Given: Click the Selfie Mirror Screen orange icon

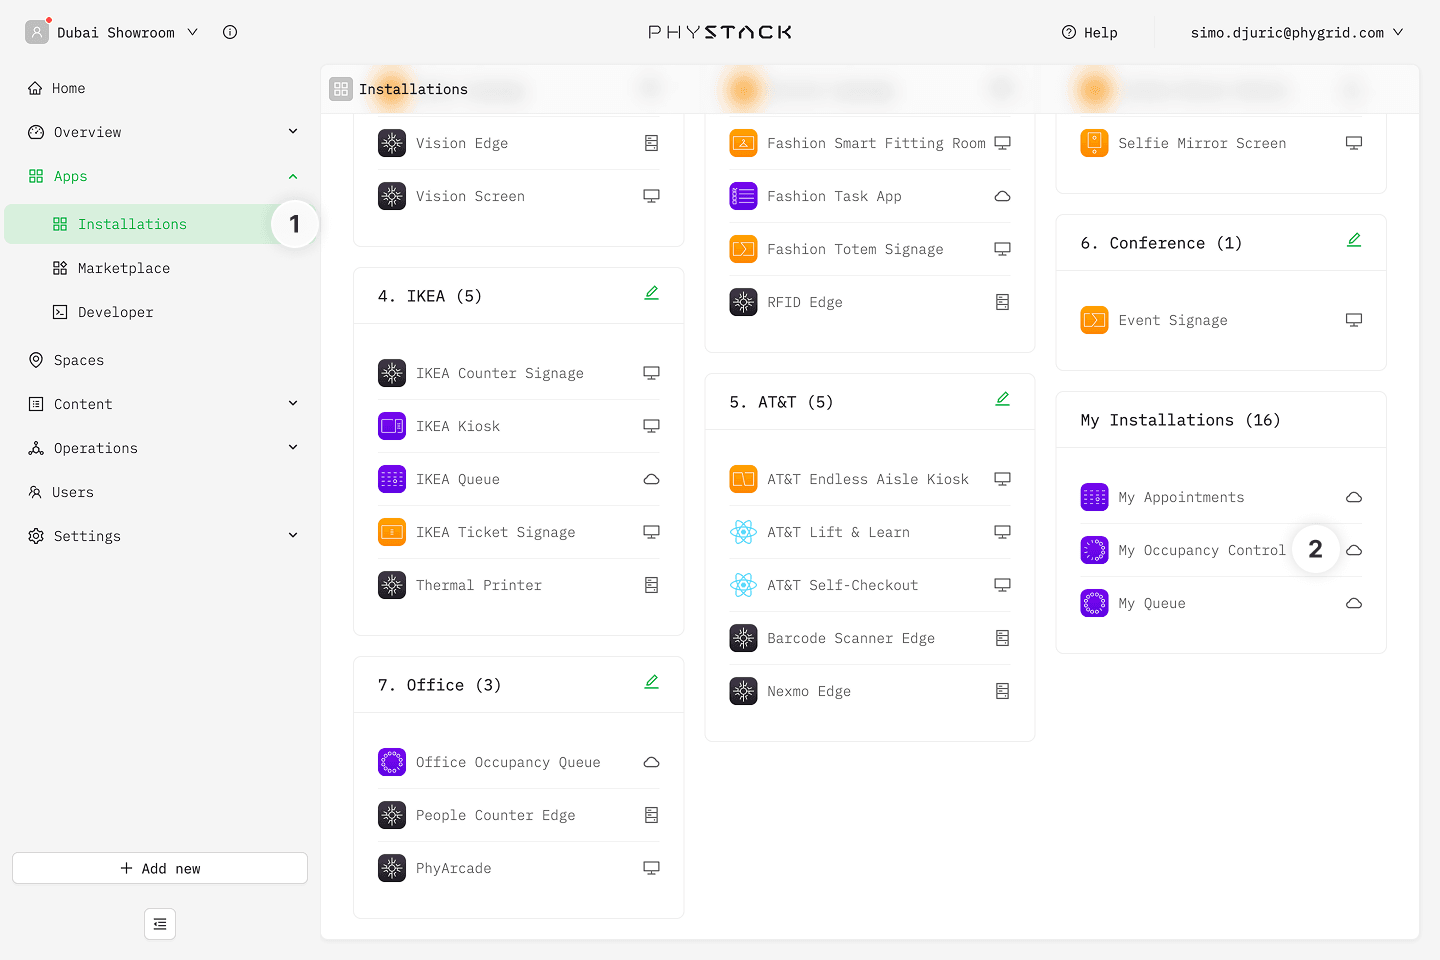Looking at the screenshot, I should (x=1094, y=143).
